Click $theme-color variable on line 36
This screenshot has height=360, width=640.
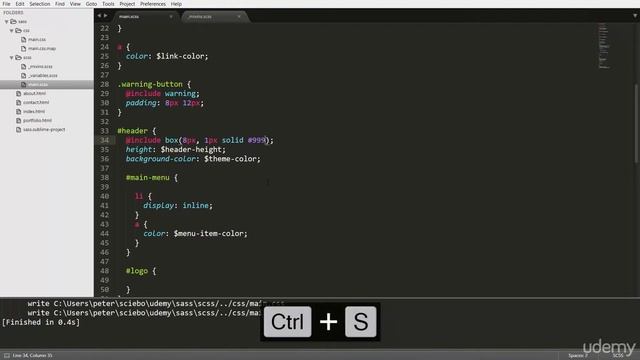coord(230,159)
